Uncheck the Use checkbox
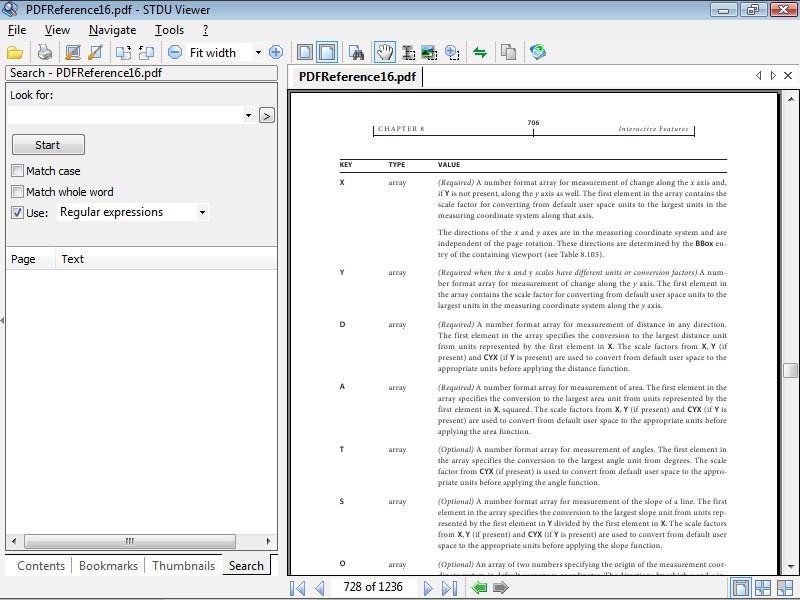Viewport: 800px width, 600px height. pos(18,212)
